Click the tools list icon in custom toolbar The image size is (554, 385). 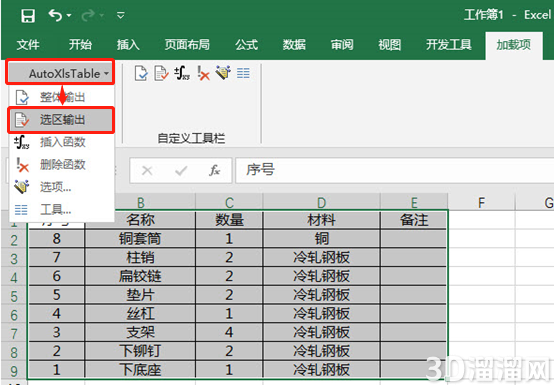(243, 73)
